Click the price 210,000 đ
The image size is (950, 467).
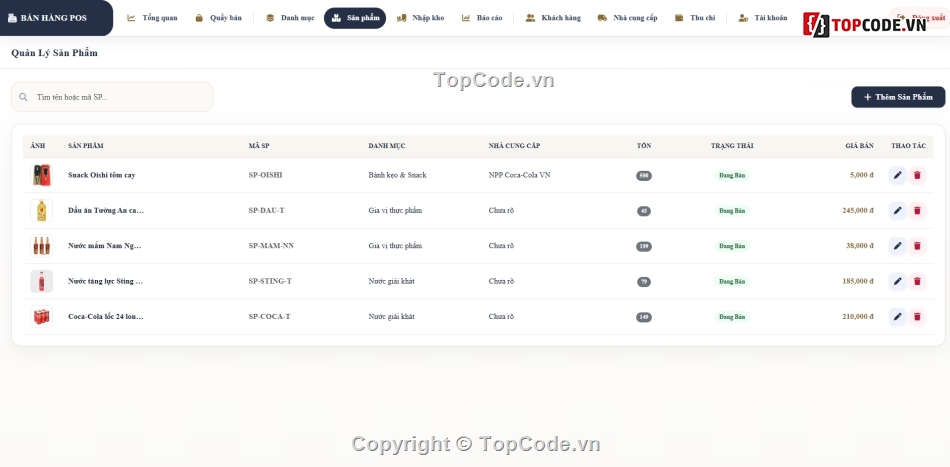point(858,317)
